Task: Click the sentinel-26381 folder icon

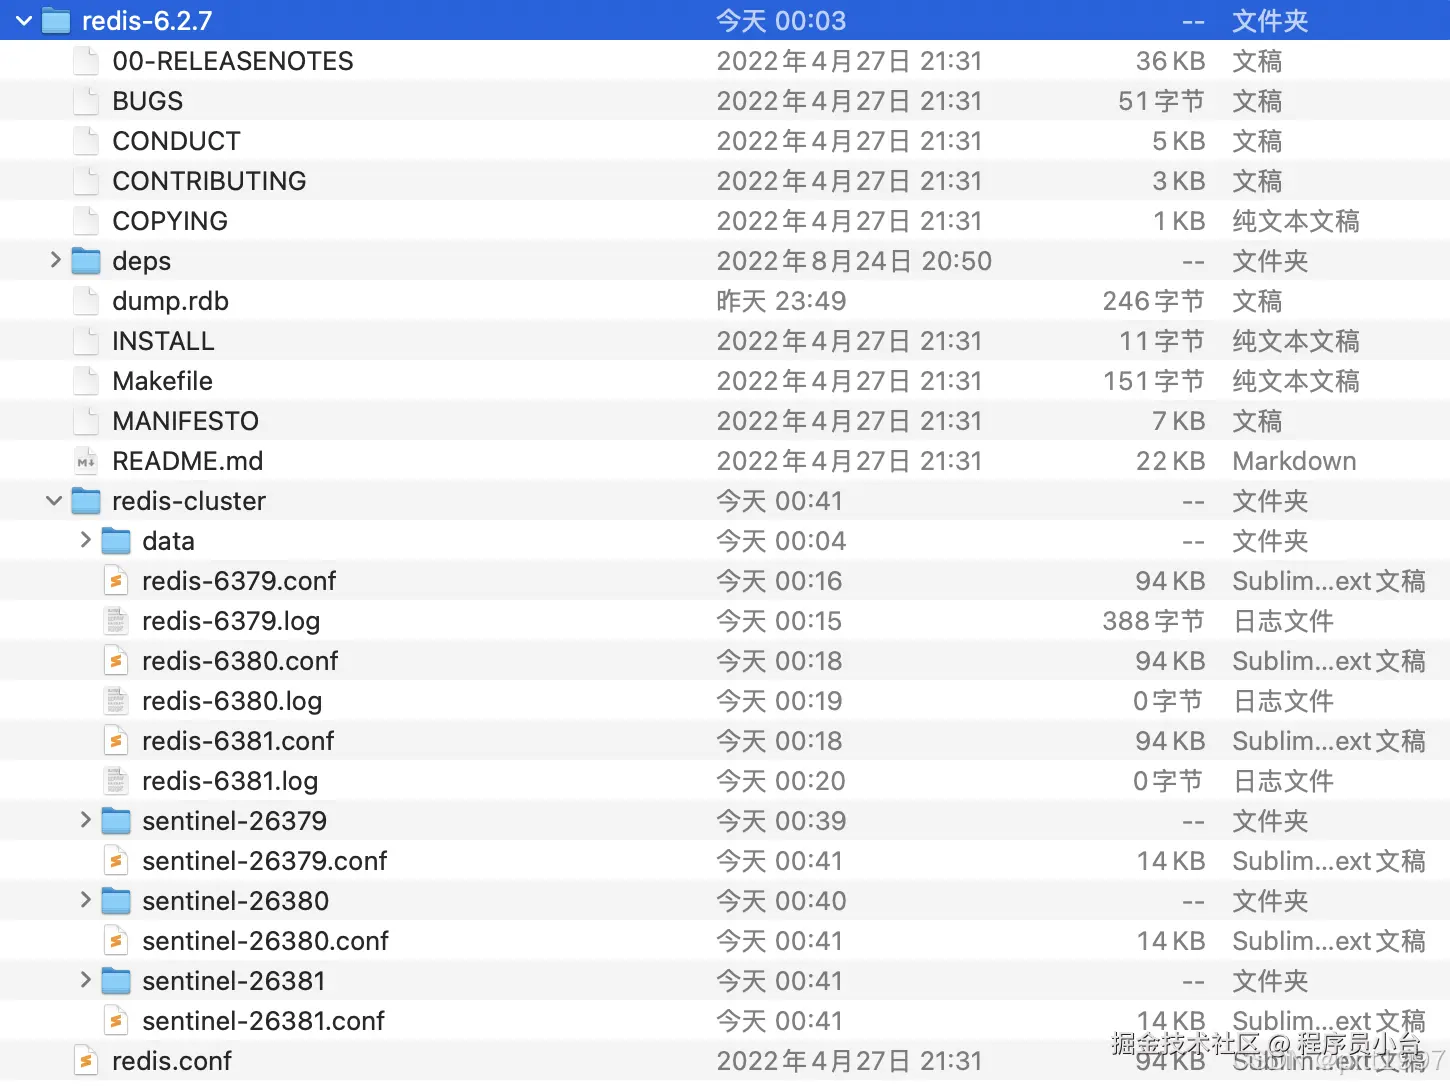Action: tap(116, 981)
